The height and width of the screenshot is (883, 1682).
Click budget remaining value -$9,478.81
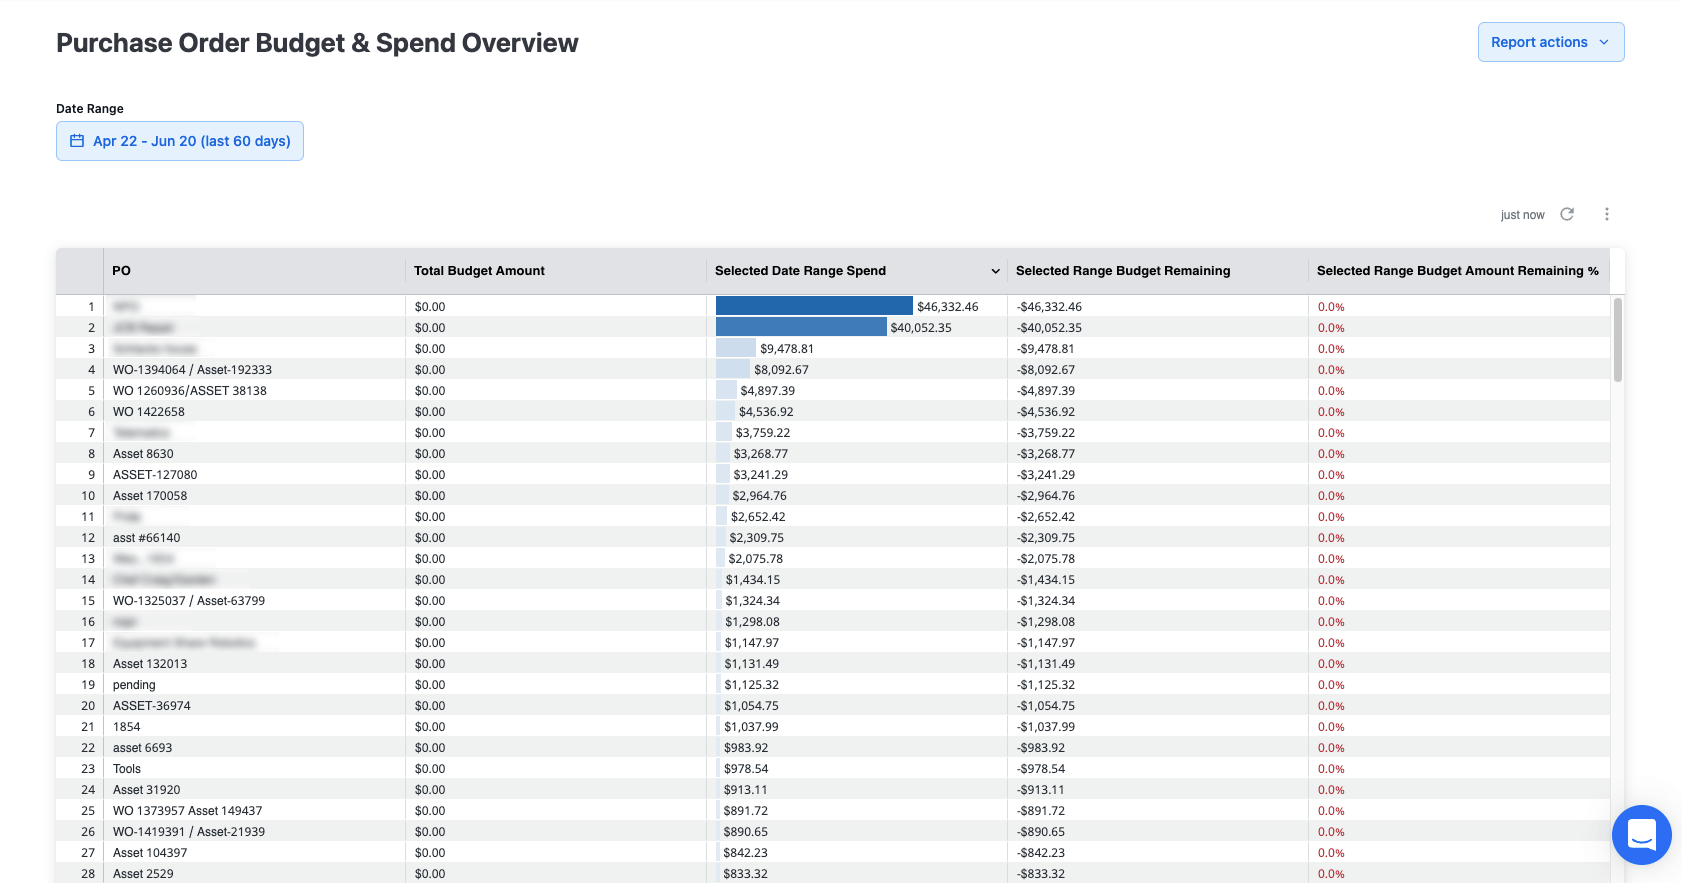pos(1046,349)
